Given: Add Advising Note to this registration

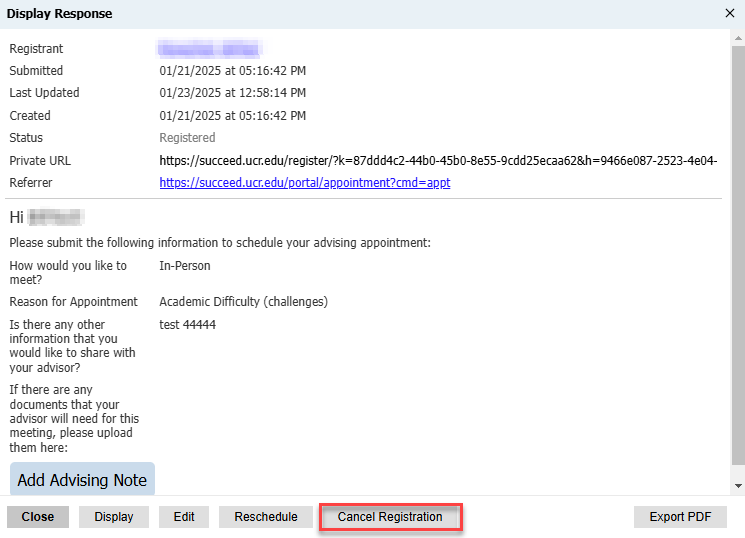Looking at the screenshot, I should (x=82, y=480).
